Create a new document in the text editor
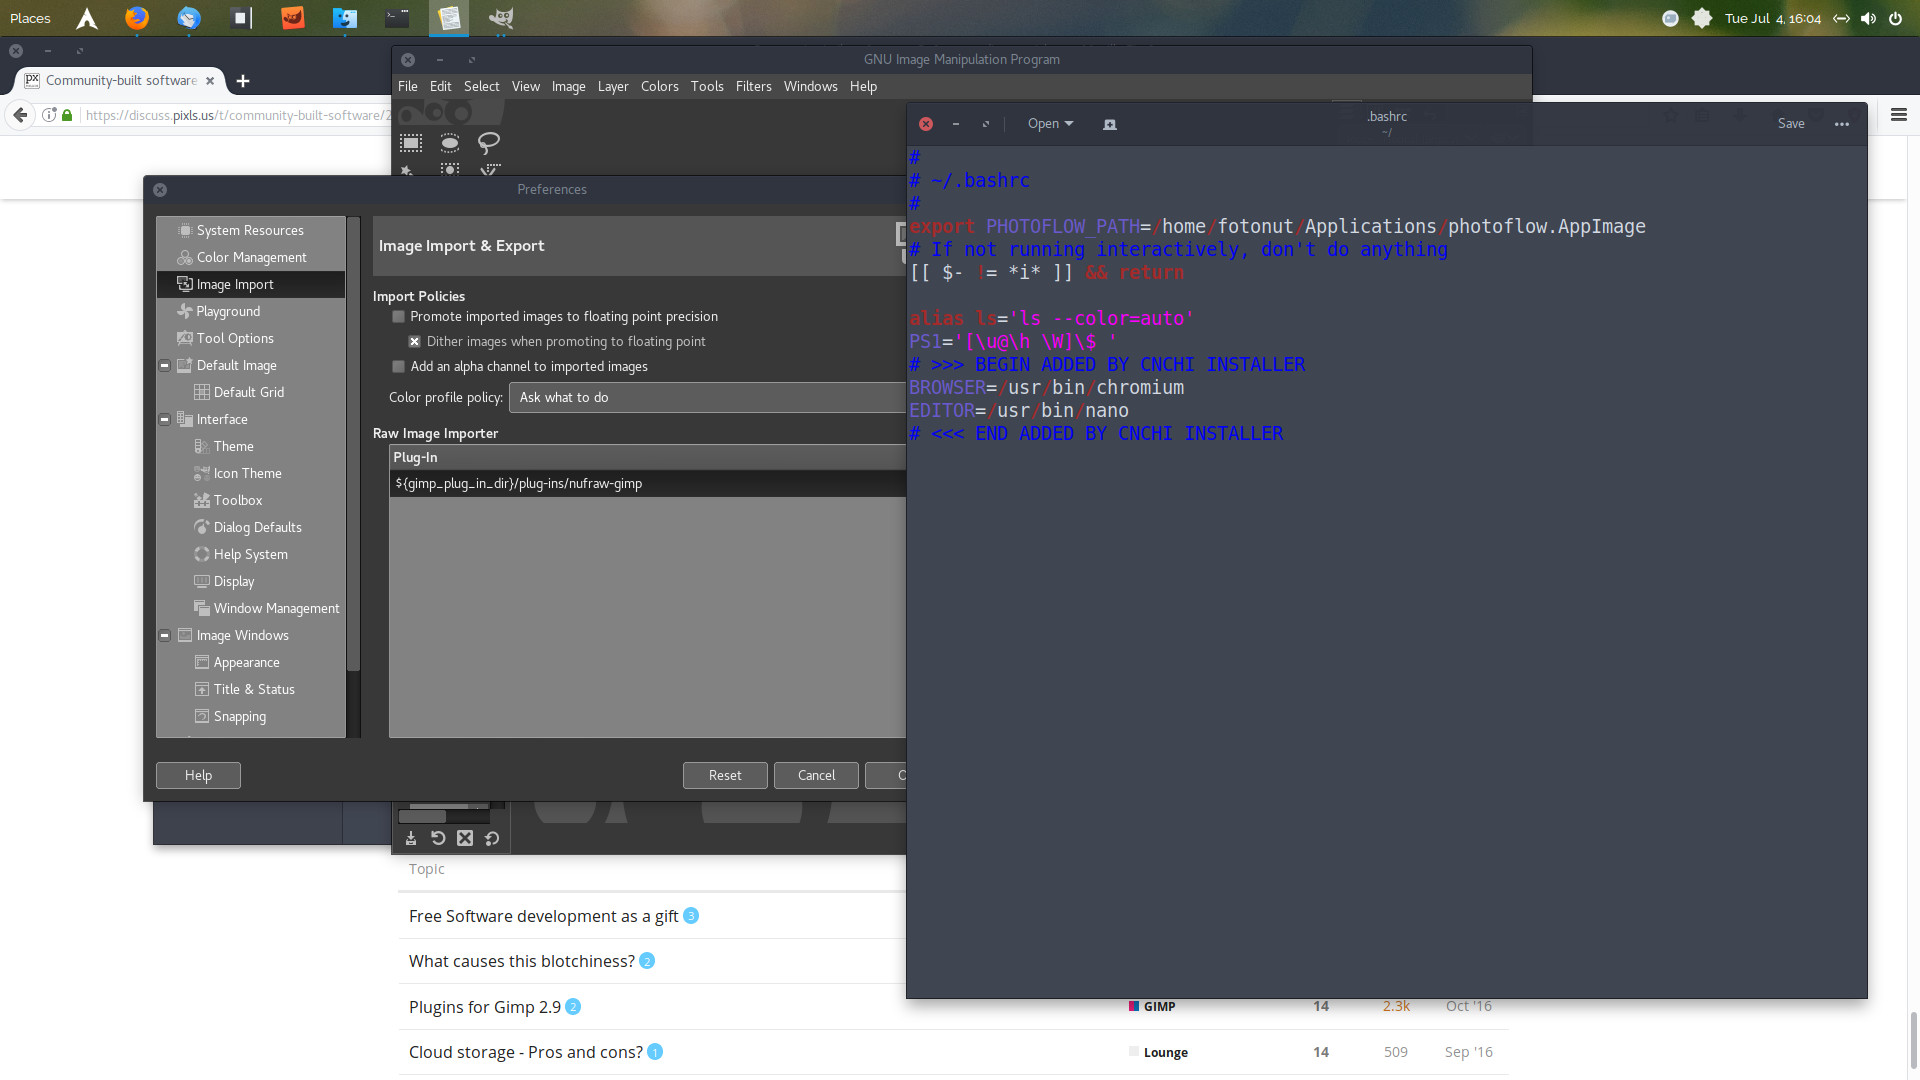Viewport: 1920px width, 1080px height. pos(1109,124)
